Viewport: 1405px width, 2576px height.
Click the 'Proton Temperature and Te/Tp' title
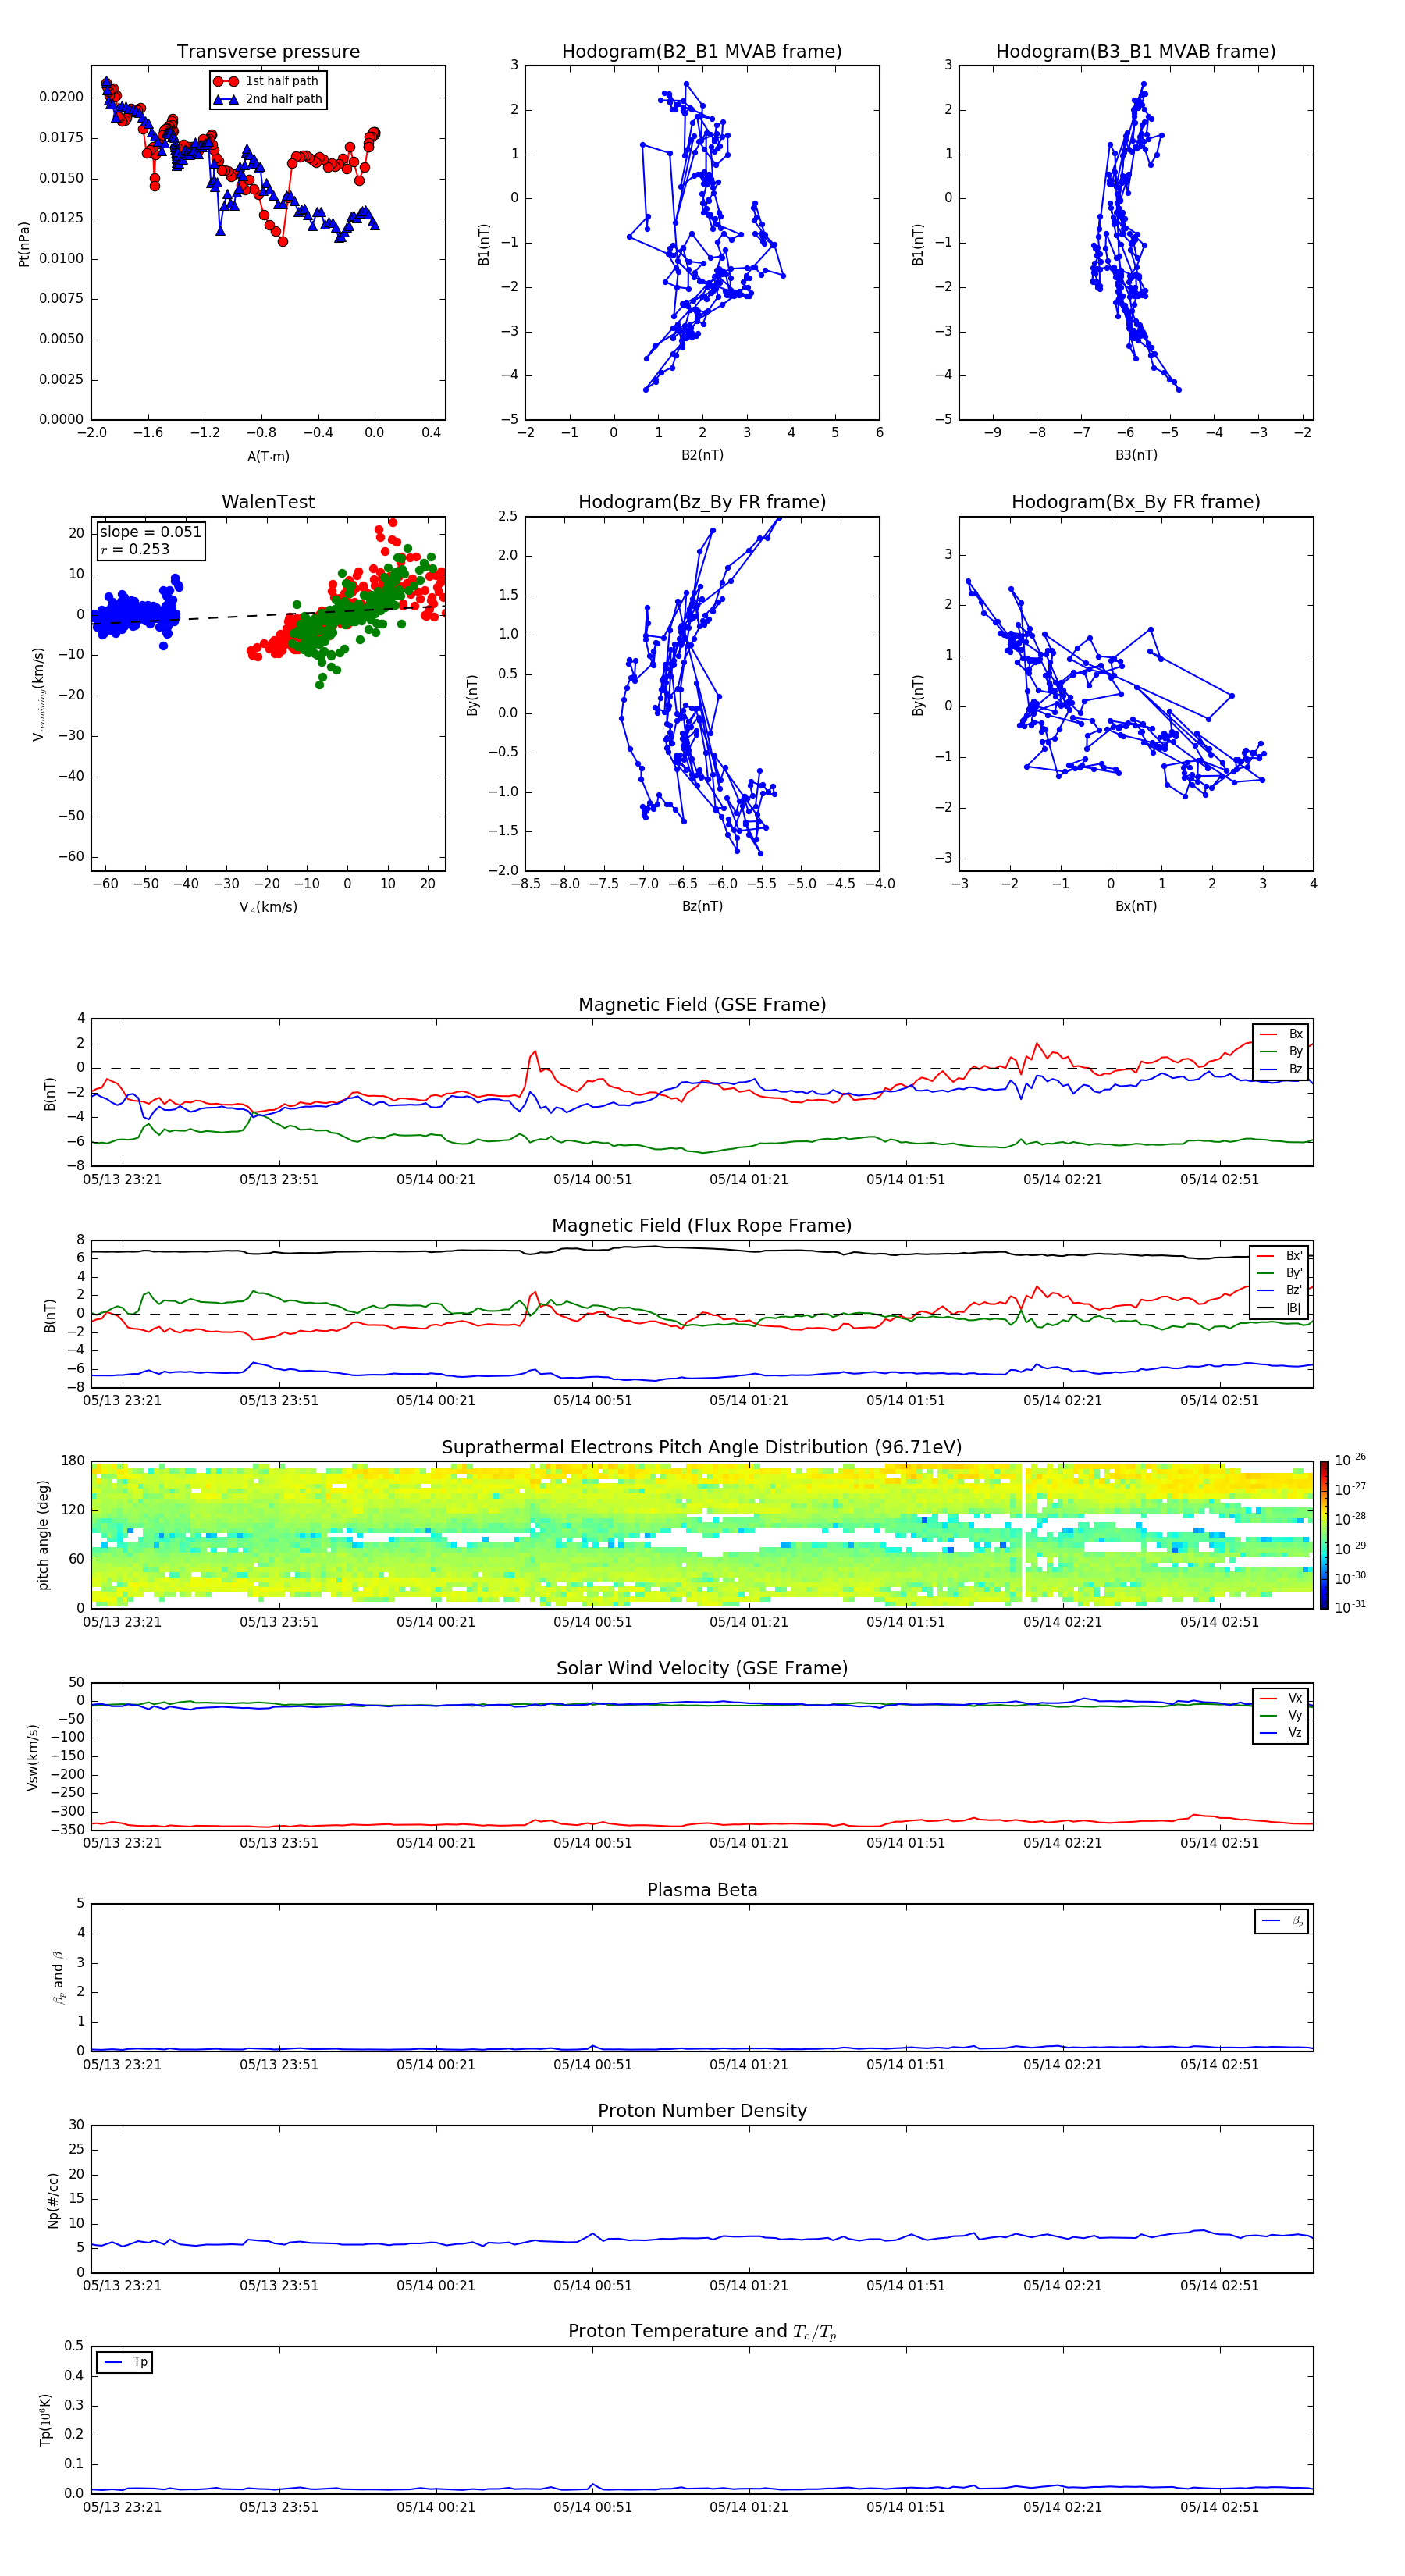tap(702, 2332)
